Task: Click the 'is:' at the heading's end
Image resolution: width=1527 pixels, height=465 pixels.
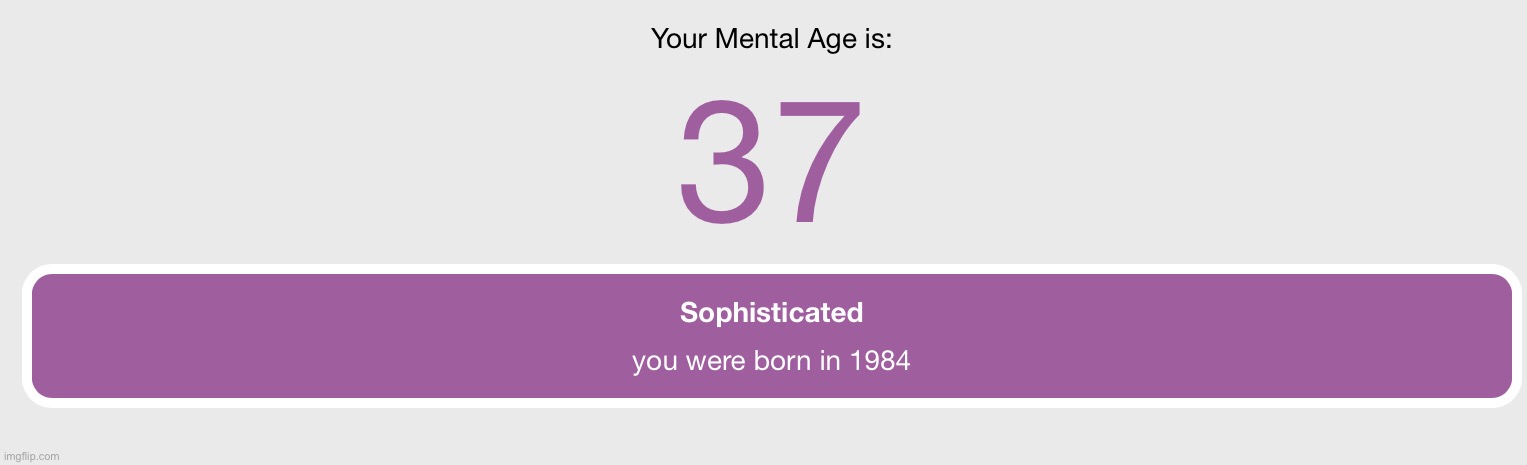Action: (878, 39)
